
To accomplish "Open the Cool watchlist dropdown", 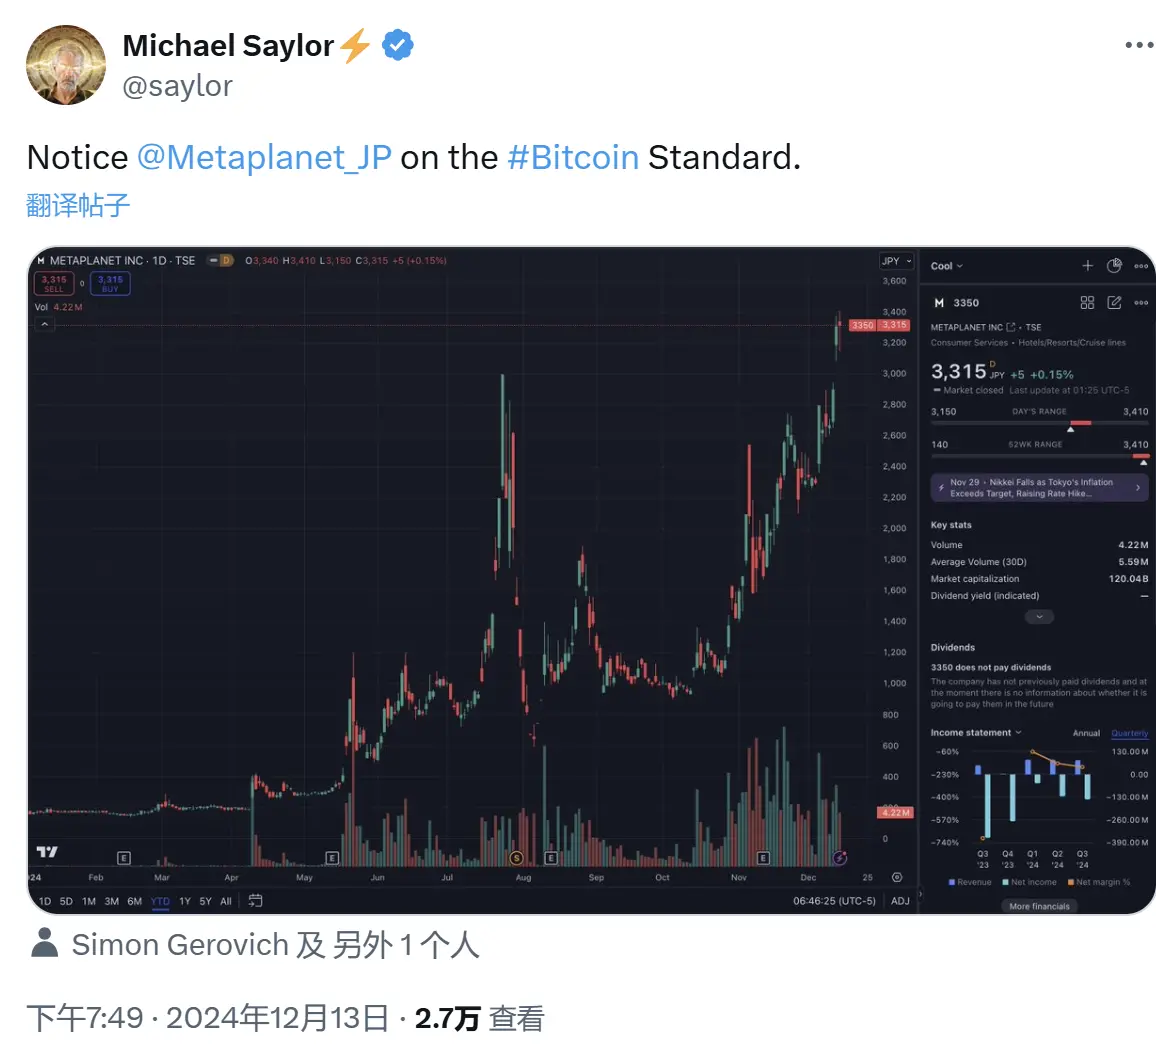I will click(945, 266).
